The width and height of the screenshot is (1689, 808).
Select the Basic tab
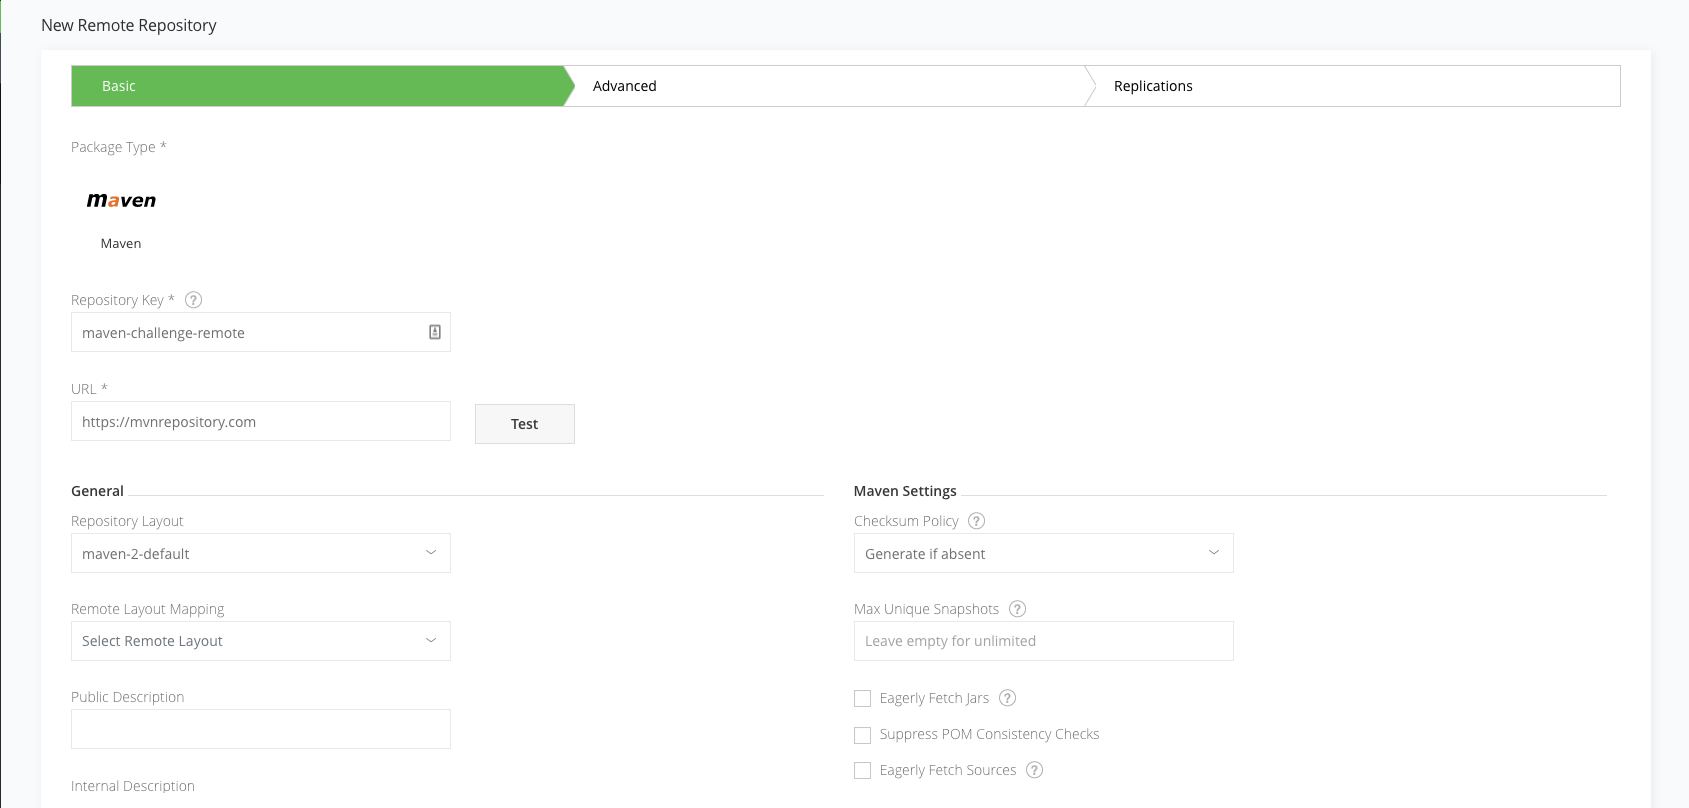point(119,86)
